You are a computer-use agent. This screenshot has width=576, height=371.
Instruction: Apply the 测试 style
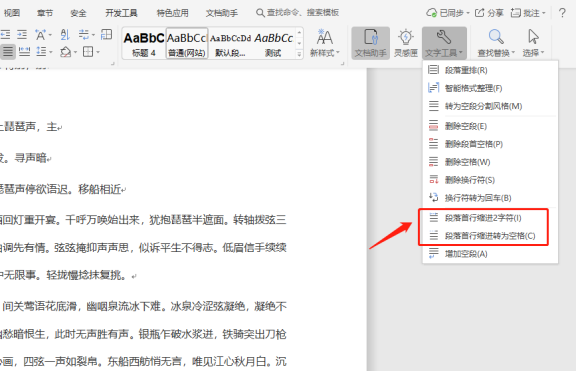pos(273,44)
